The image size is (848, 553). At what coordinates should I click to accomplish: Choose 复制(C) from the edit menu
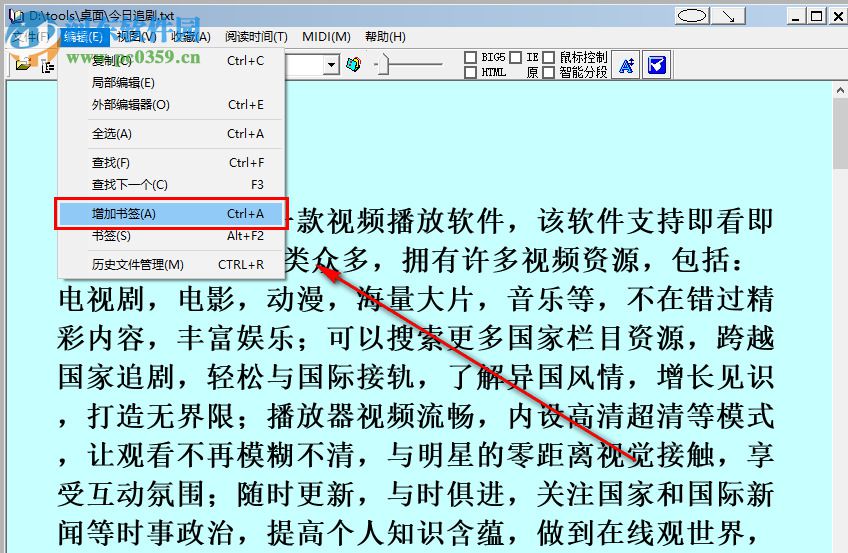pyautogui.click(x=171, y=61)
